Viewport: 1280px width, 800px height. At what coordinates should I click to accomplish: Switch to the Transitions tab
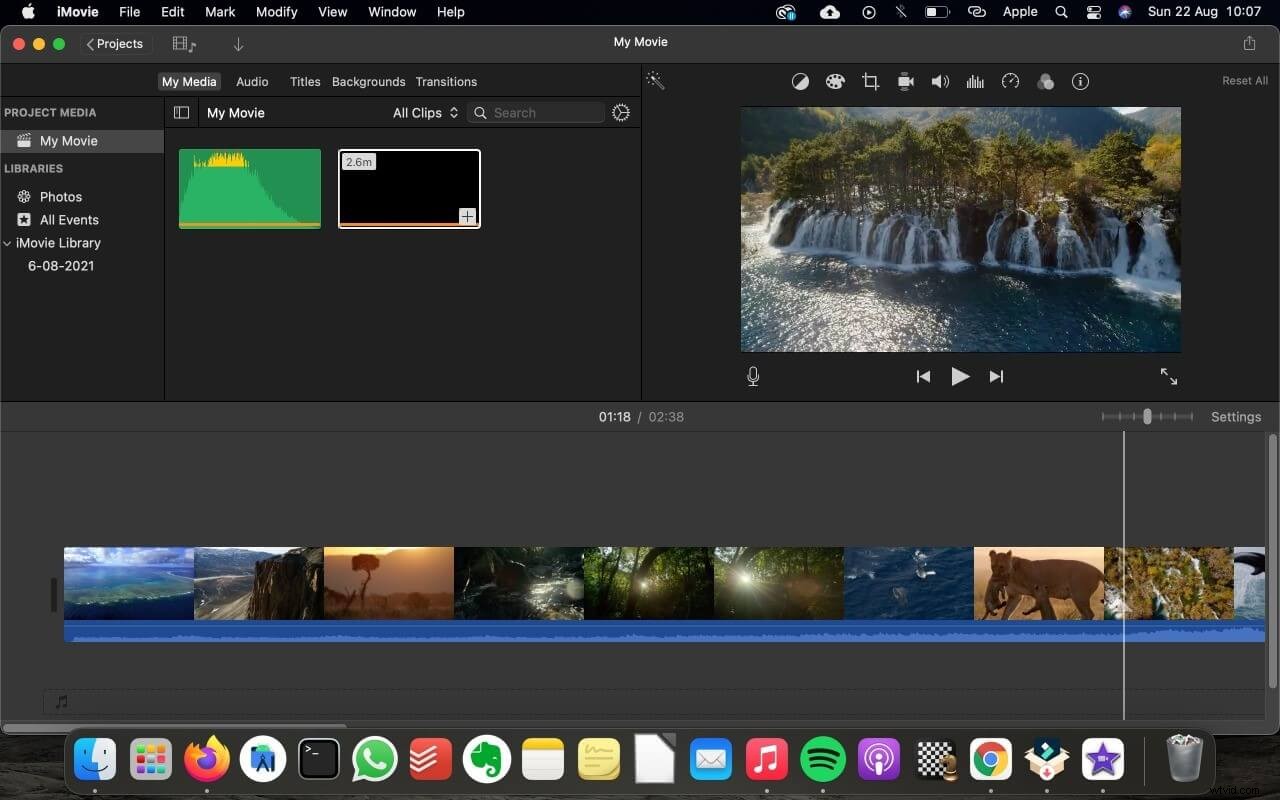point(446,81)
